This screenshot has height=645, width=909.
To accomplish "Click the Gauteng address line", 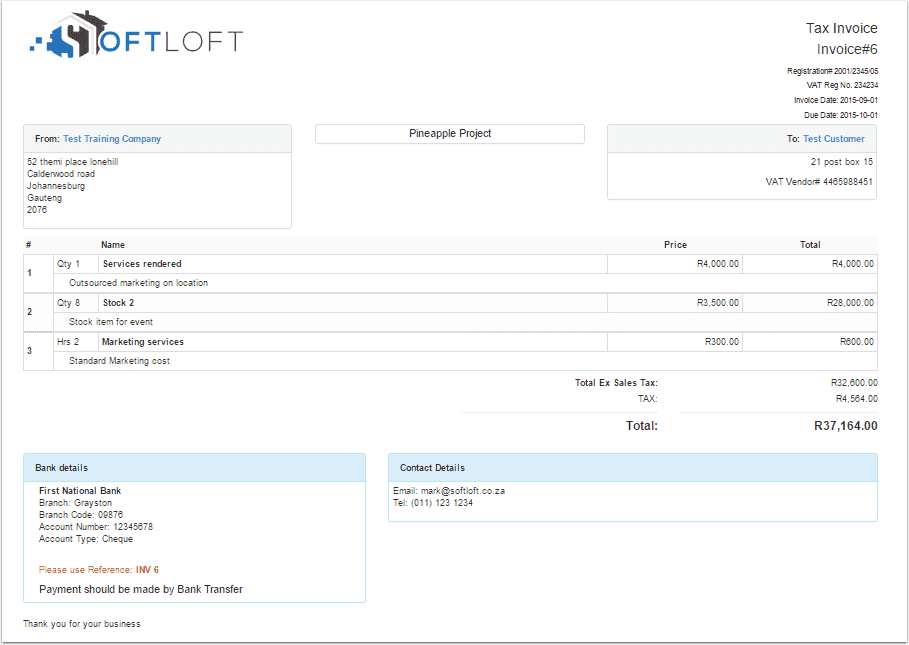I will pos(44,198).
